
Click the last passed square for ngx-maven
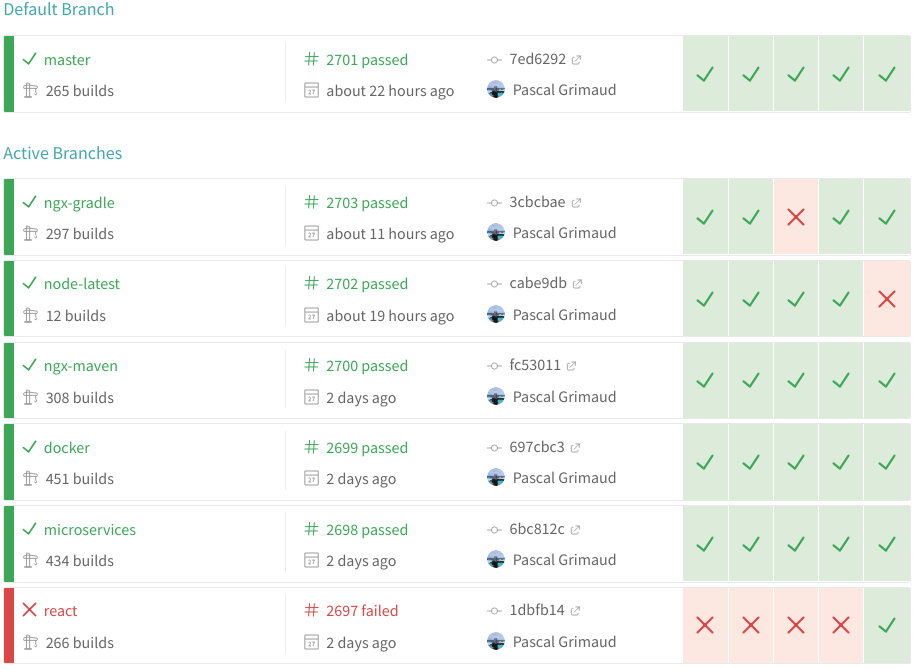click(886, 380)
